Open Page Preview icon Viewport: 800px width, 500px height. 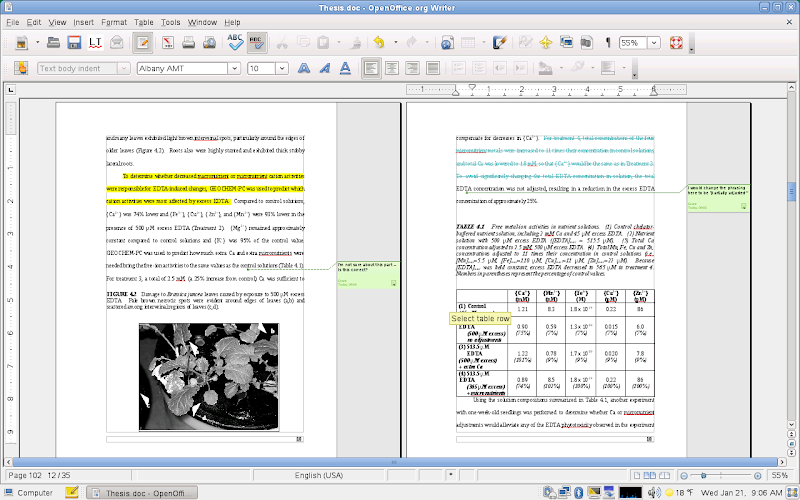click(x=209, y=43)
